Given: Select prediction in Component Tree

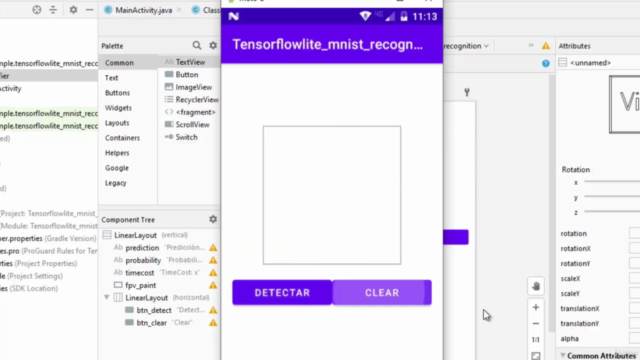Looking at the screenshot, I should (142, 248).
